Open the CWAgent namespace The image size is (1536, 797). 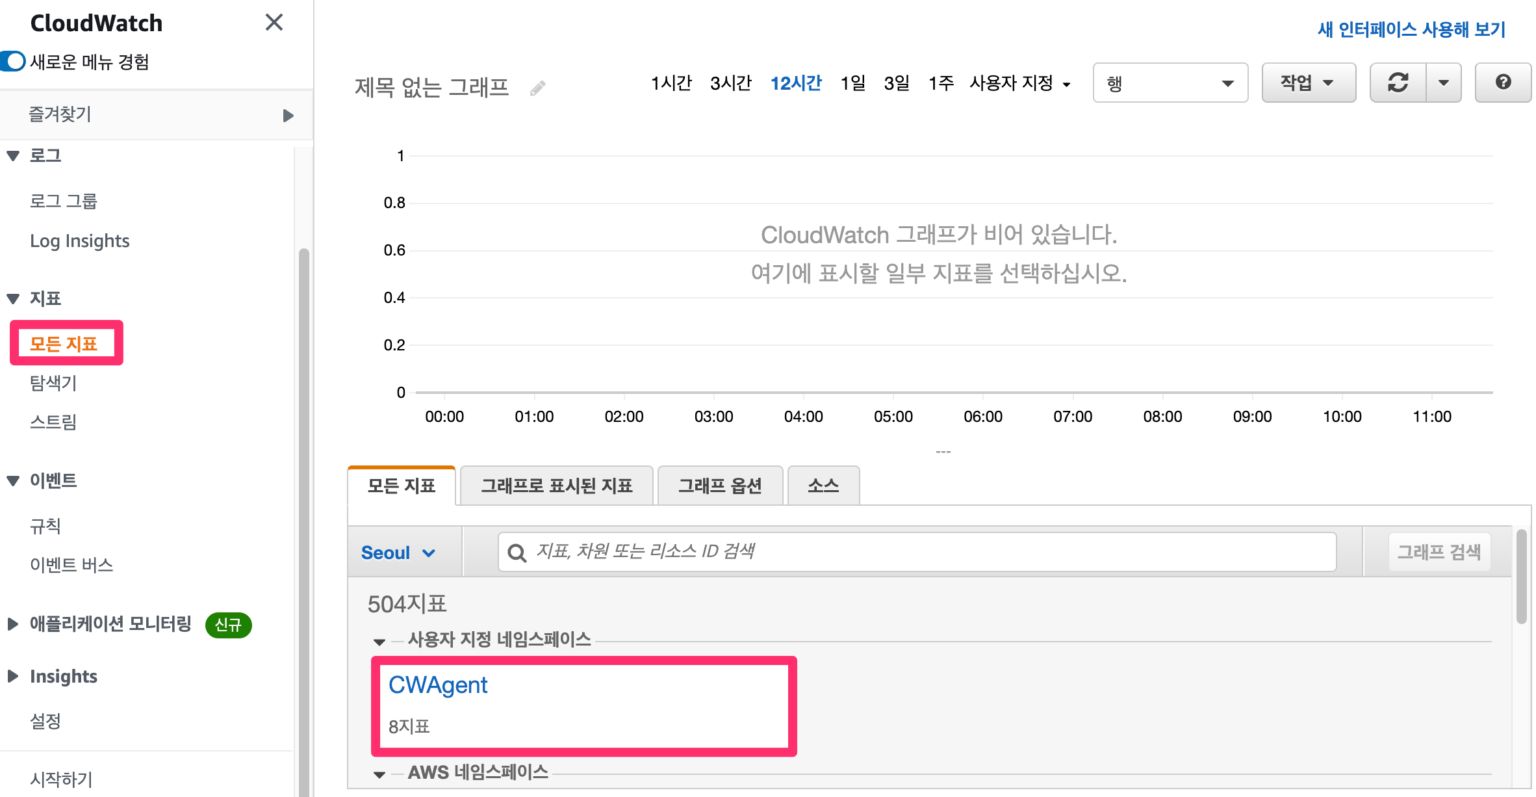click(438, 685)
